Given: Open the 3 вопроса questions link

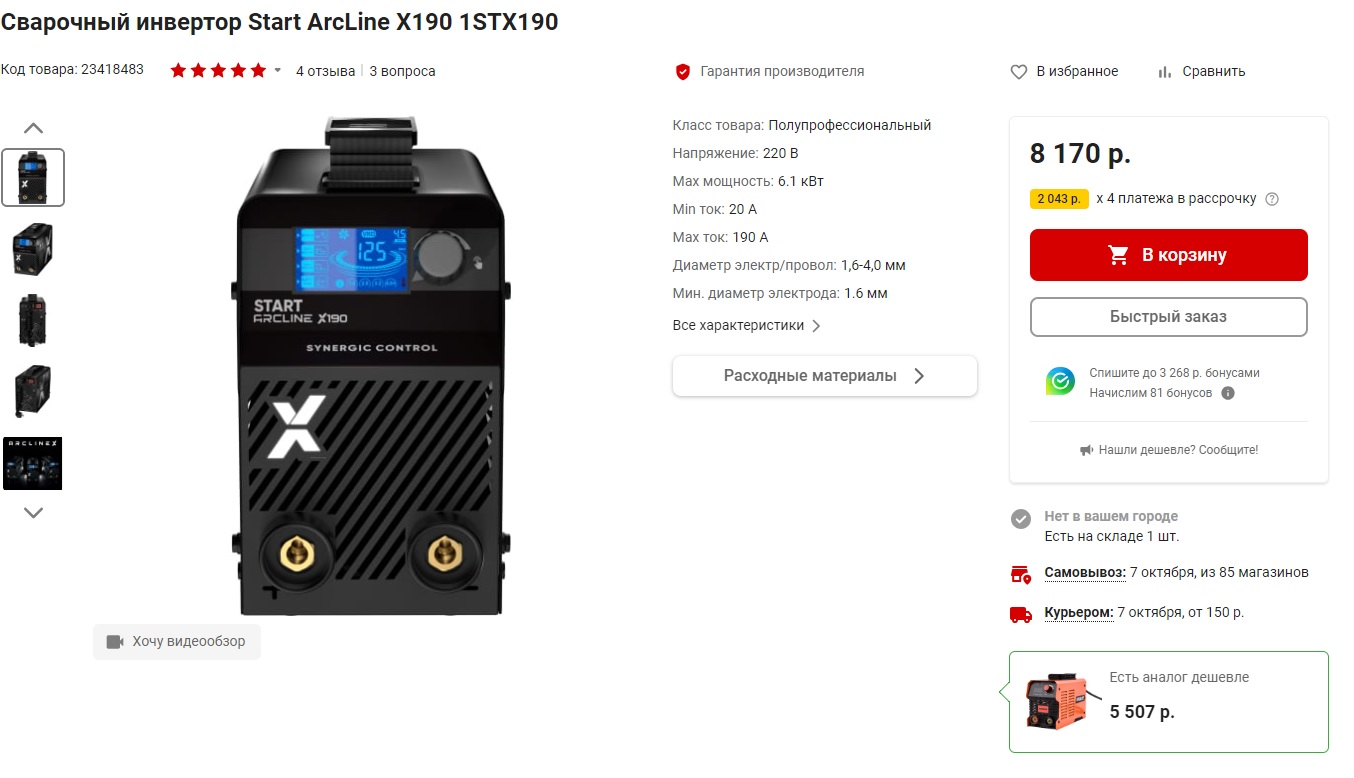Looking at the screenshot, I should pos(402,72).
